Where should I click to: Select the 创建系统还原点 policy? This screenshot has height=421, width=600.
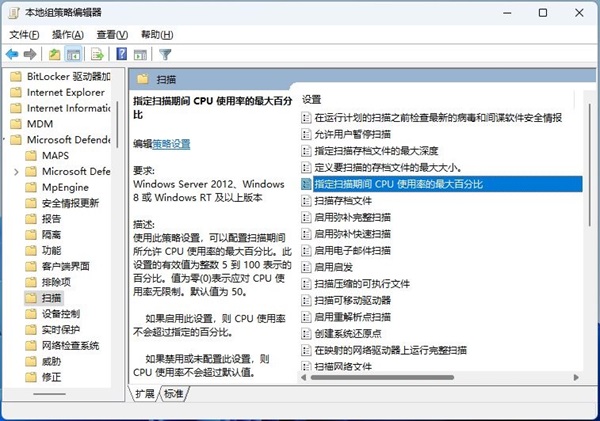pyautogui.click(x=341, y=334)
